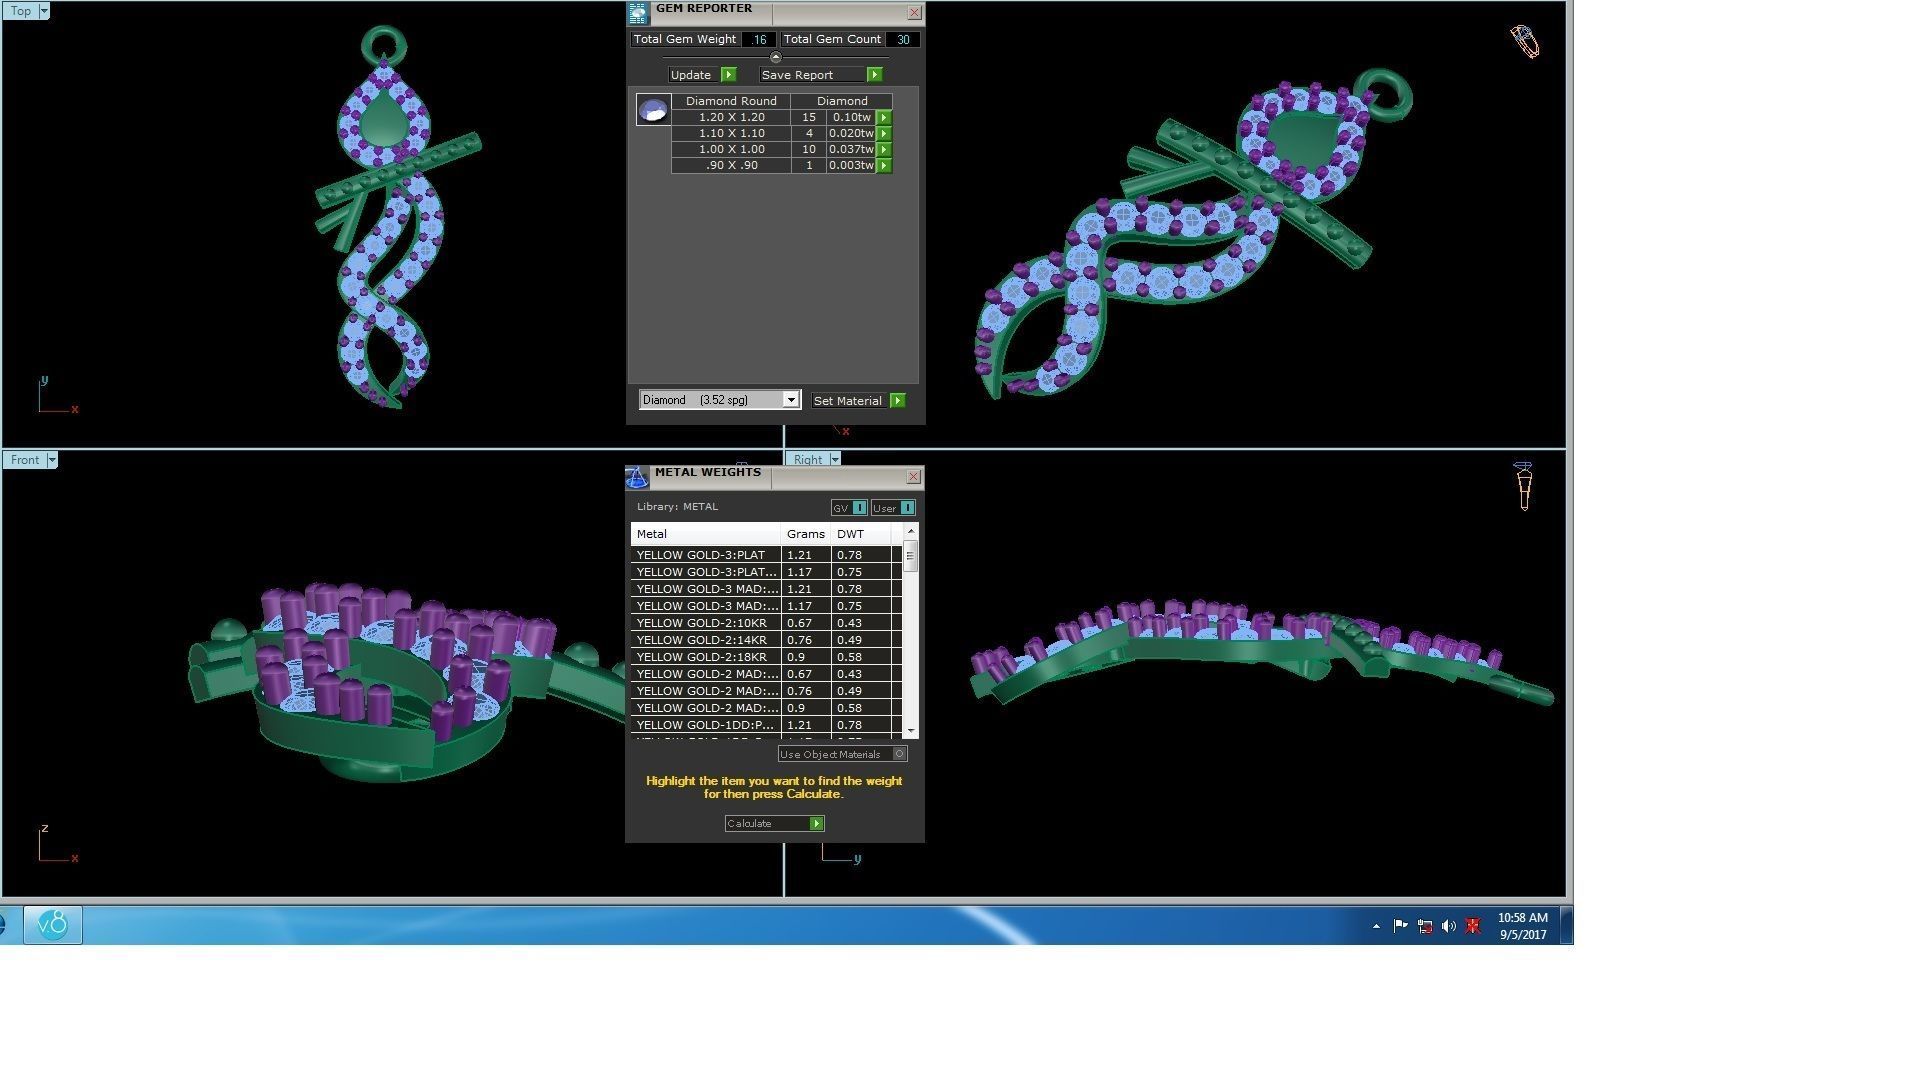Screen dimensions: 1920x1080
Task: Toggle the User library switch
Action: 906,508
